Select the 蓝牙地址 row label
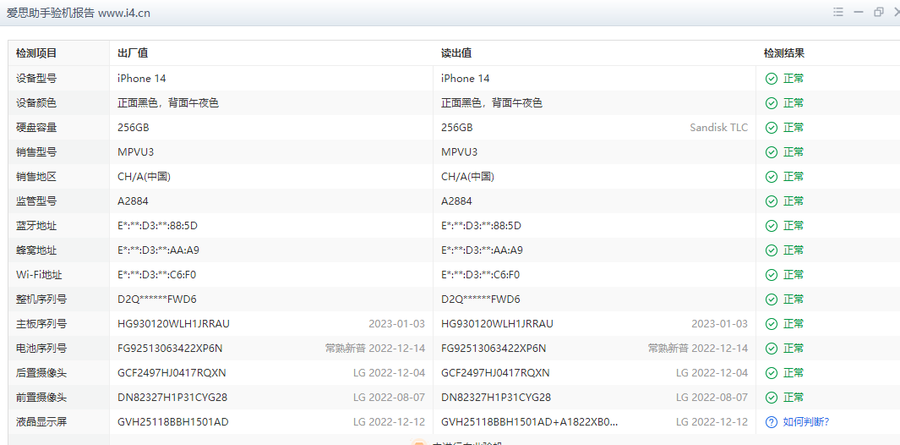Screen dimensions: 900x445 (x=36, y=226)
